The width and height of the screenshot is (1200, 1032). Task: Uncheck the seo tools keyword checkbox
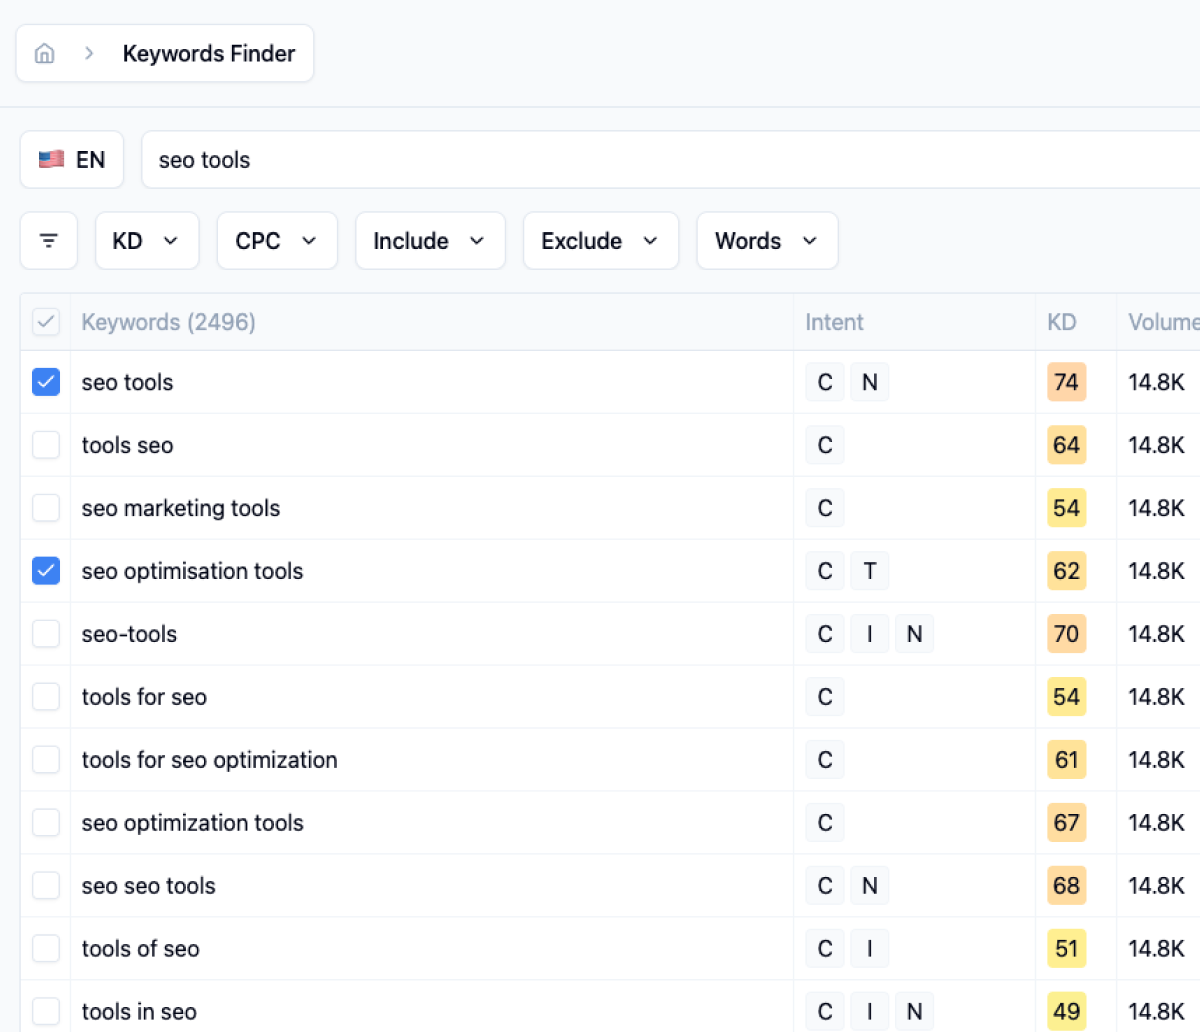[x=46, y=382]
